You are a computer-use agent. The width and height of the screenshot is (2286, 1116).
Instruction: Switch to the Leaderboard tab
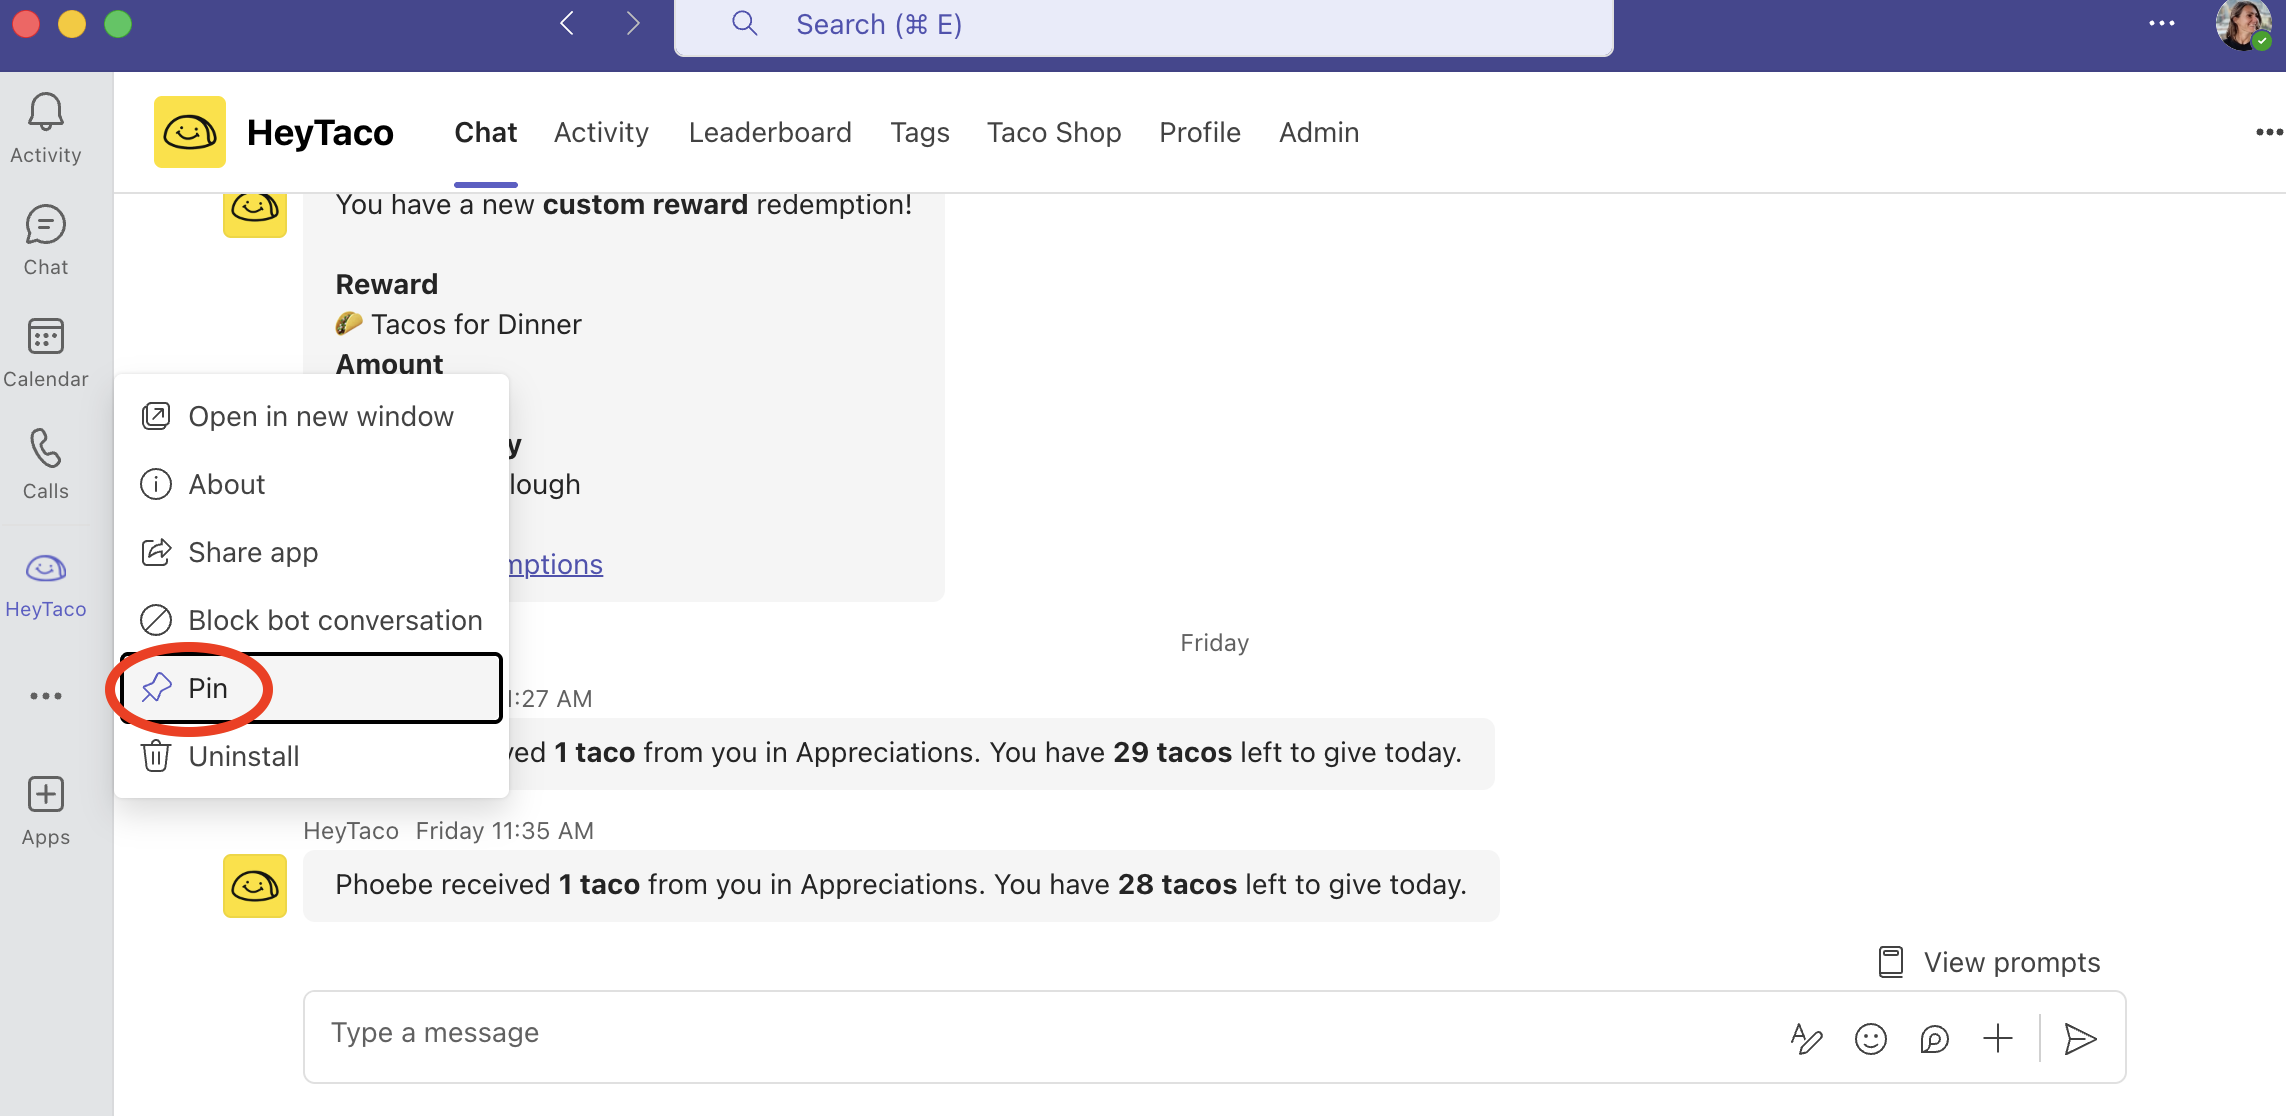pos(770,132)
